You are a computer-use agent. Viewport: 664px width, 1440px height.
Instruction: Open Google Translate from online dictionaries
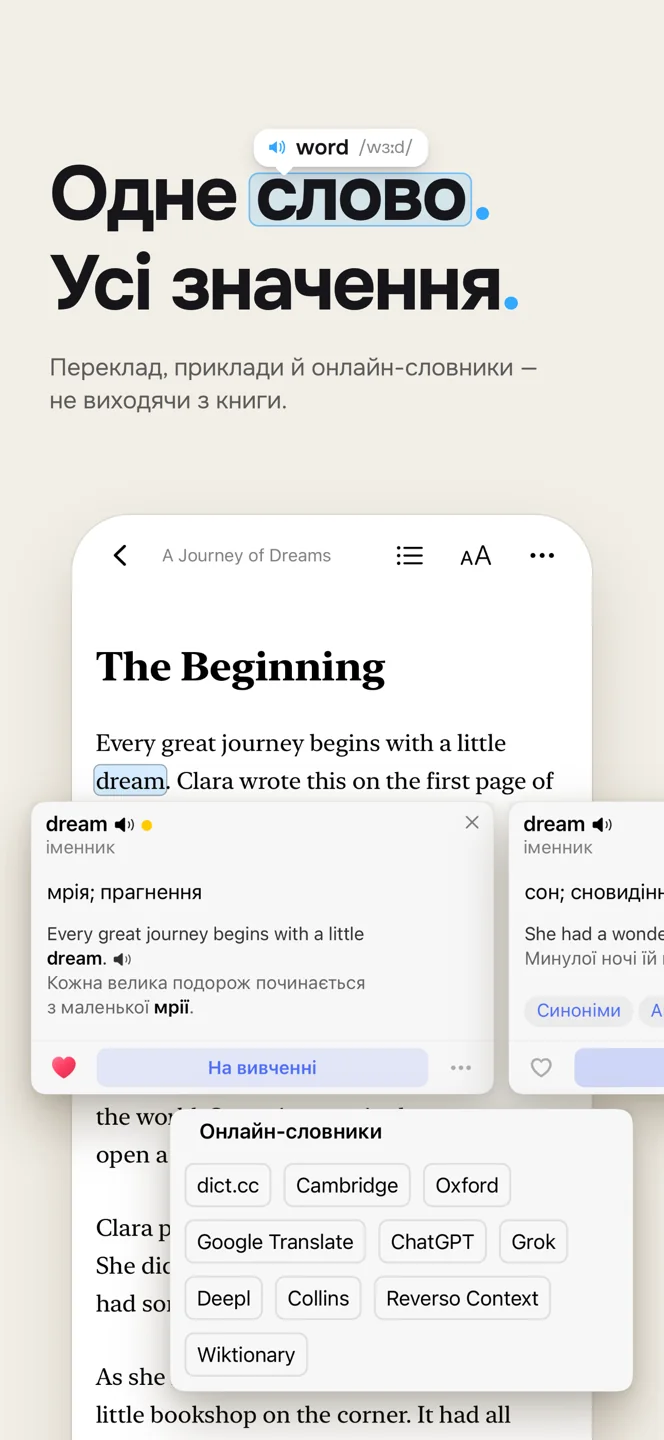click(x=275, y=1242)
